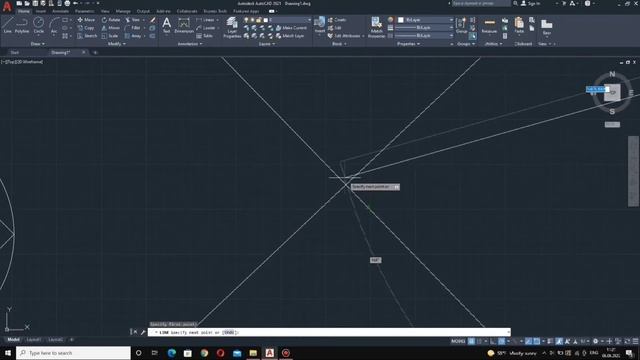Click in the command line input
This screenshot has width=640, height=360.
click(x=329, y=332)
